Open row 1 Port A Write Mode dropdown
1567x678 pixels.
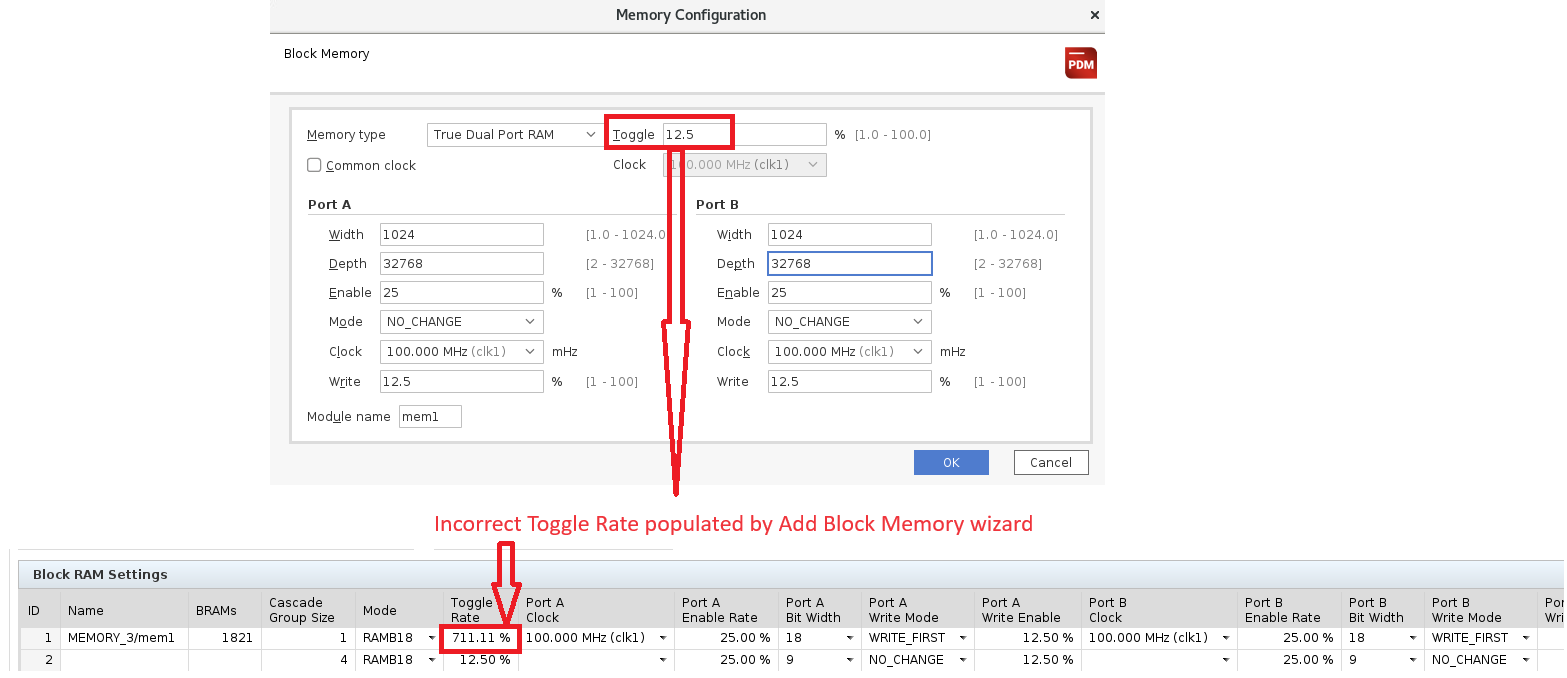[916, 637]
